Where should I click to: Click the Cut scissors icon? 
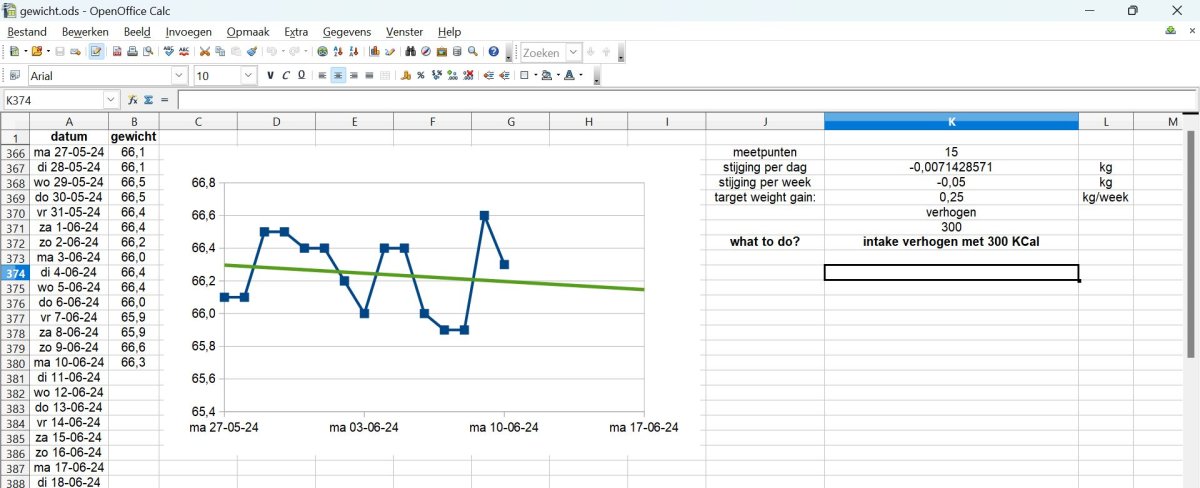click(205, 52)
